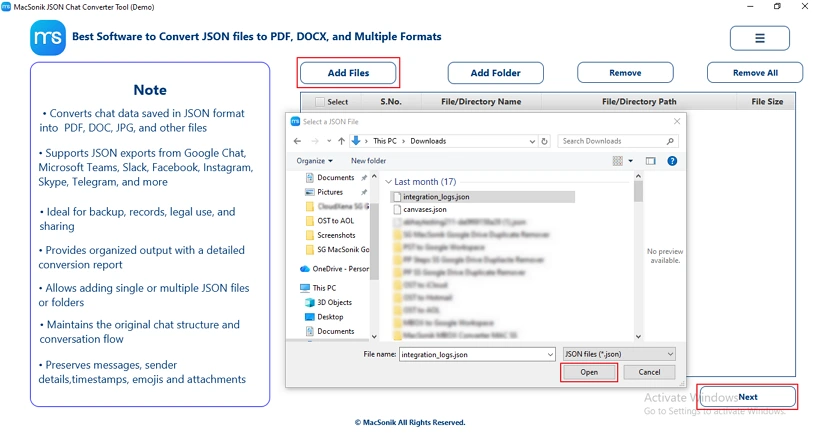Click New folder in dialog toolbar
Screen dimensions: 820x437
tap(368, 161)
